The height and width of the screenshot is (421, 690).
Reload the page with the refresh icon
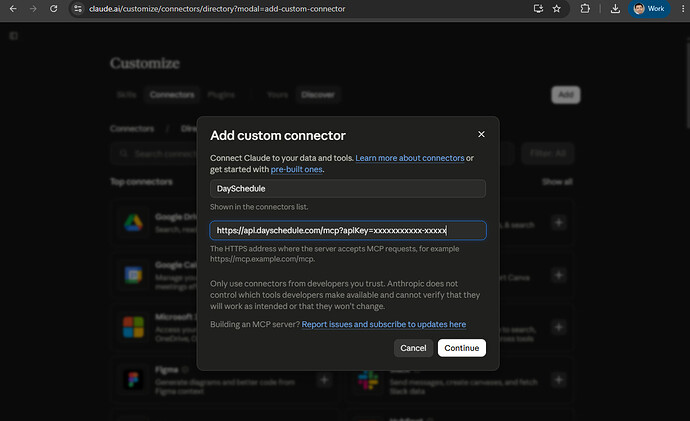pos(54,9)
